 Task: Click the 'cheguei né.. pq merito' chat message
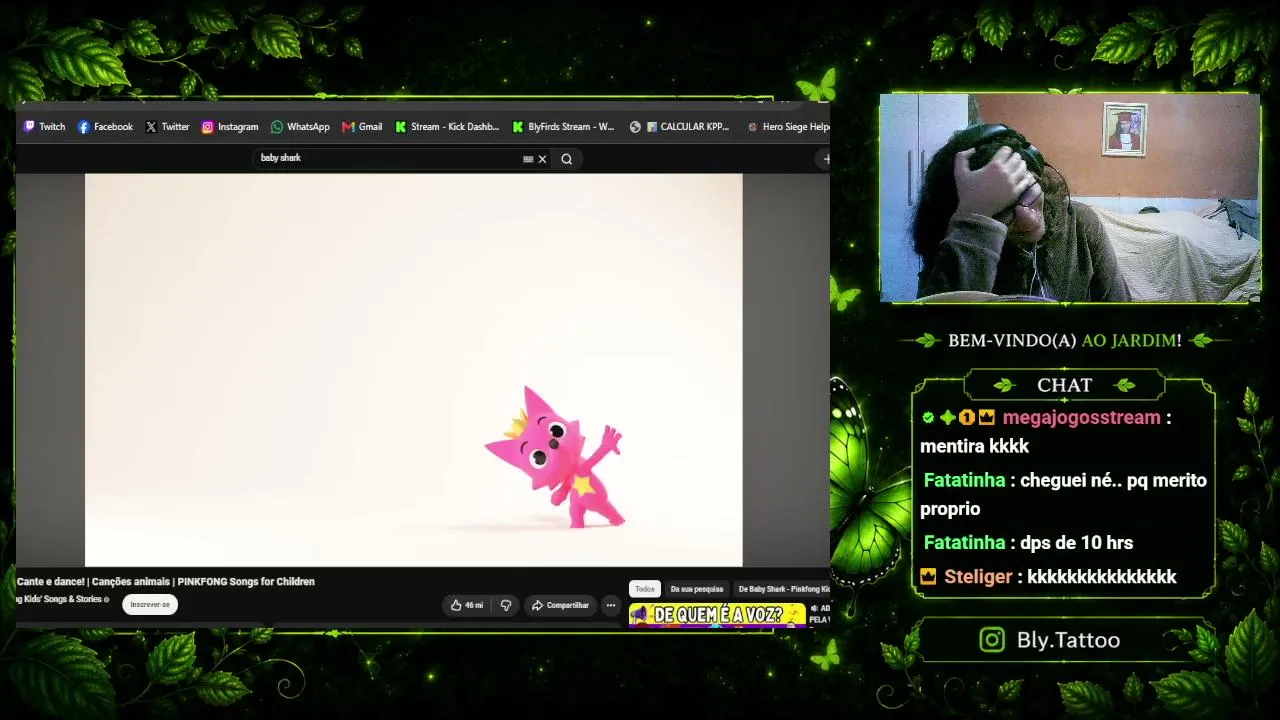coord(1063,494)
